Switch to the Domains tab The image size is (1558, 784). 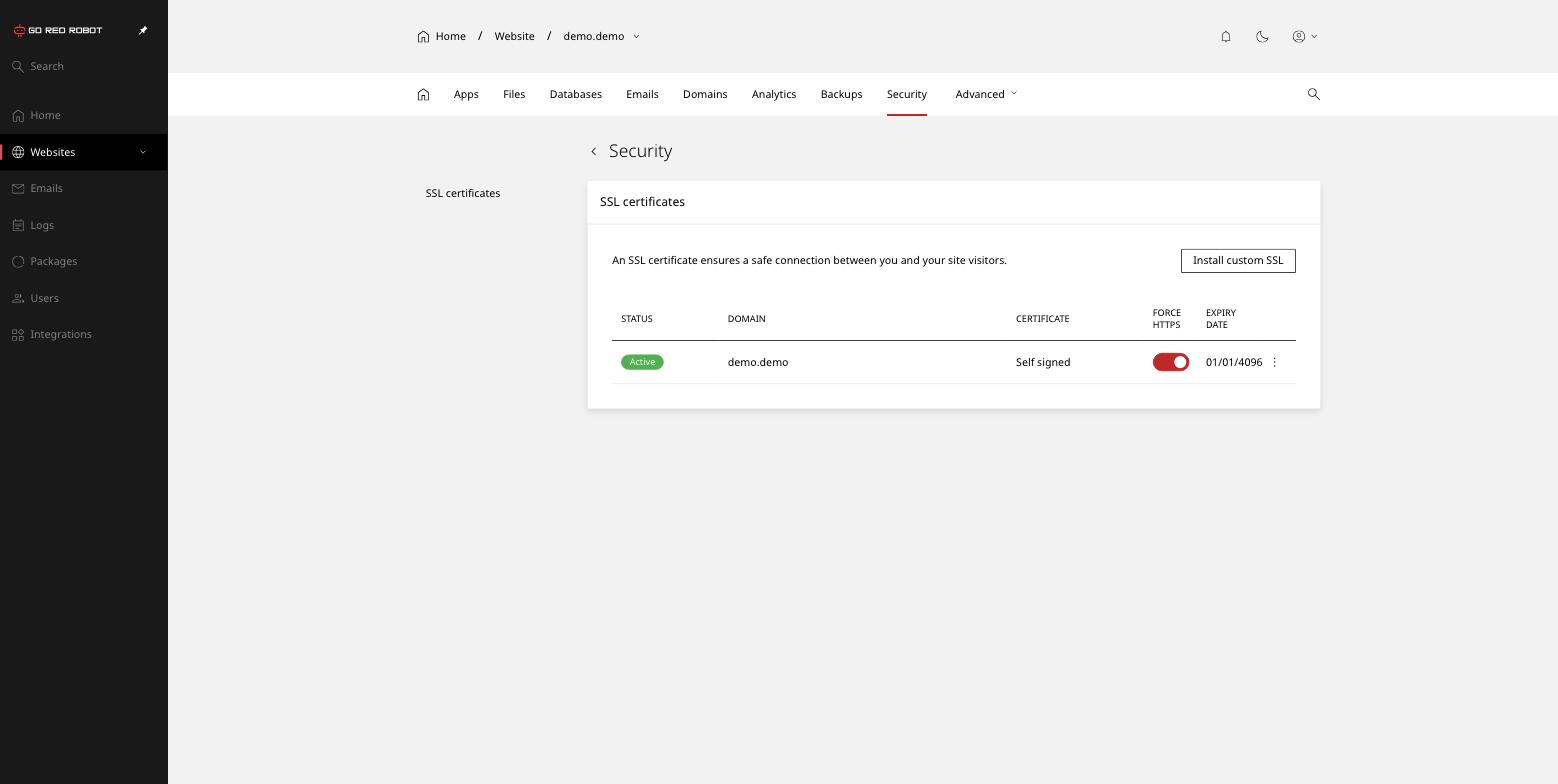pos(705,94)
